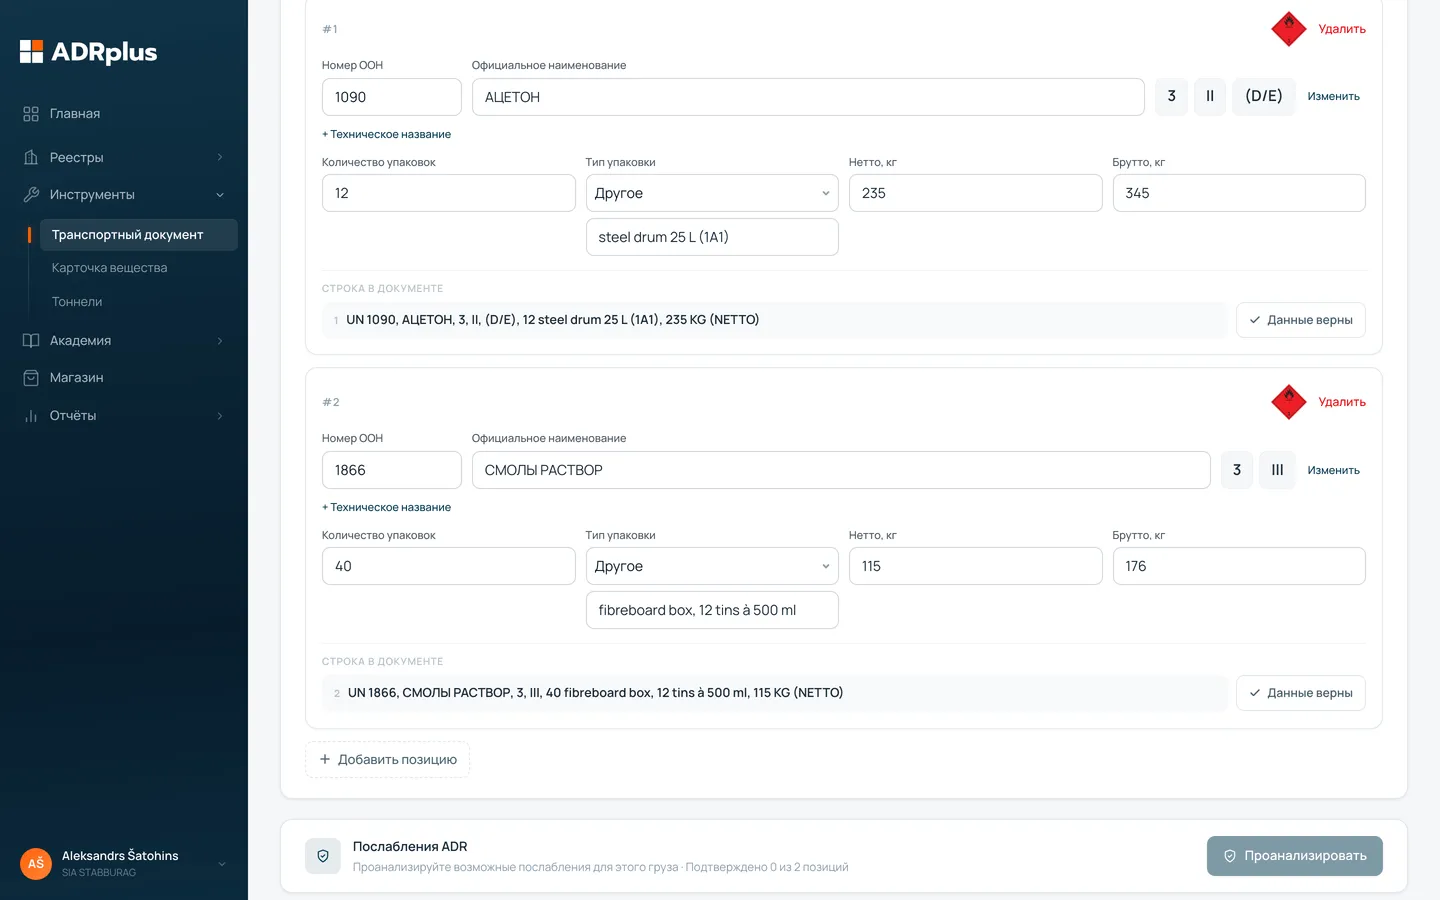Add technical name for СМОЛЫ РАСТВОР position

point(386,507)
